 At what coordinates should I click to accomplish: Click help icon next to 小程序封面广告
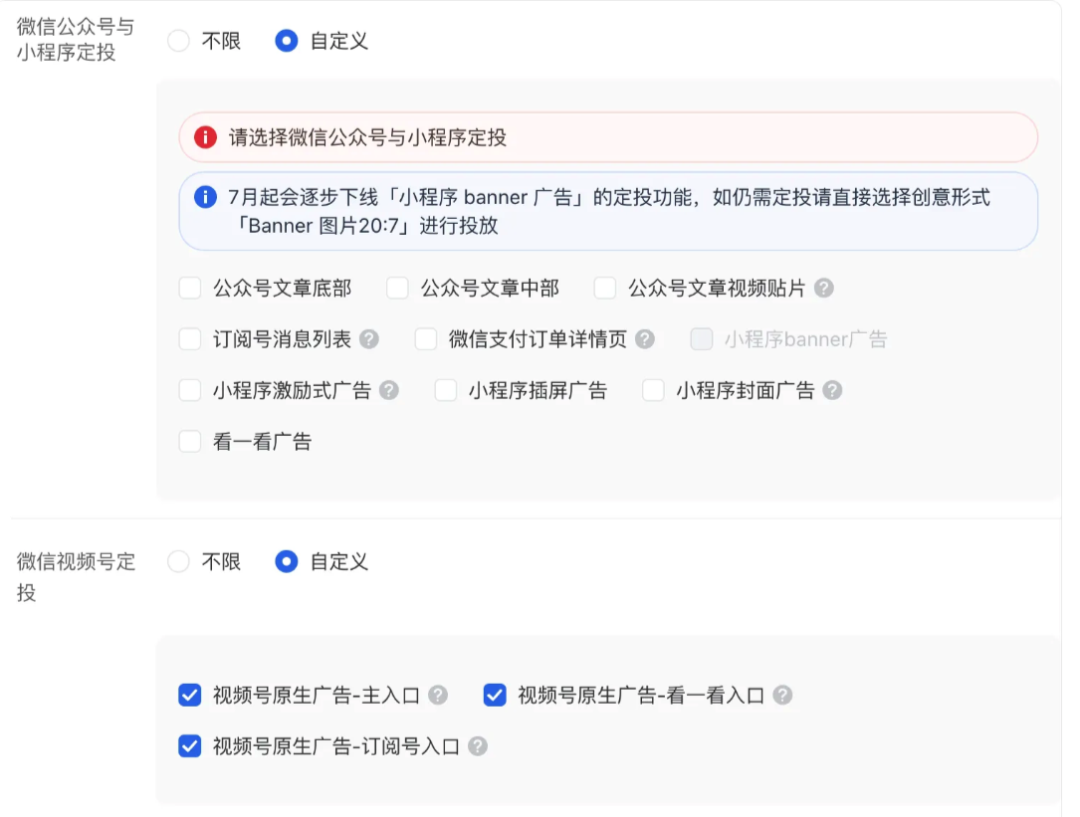point(833,391)
